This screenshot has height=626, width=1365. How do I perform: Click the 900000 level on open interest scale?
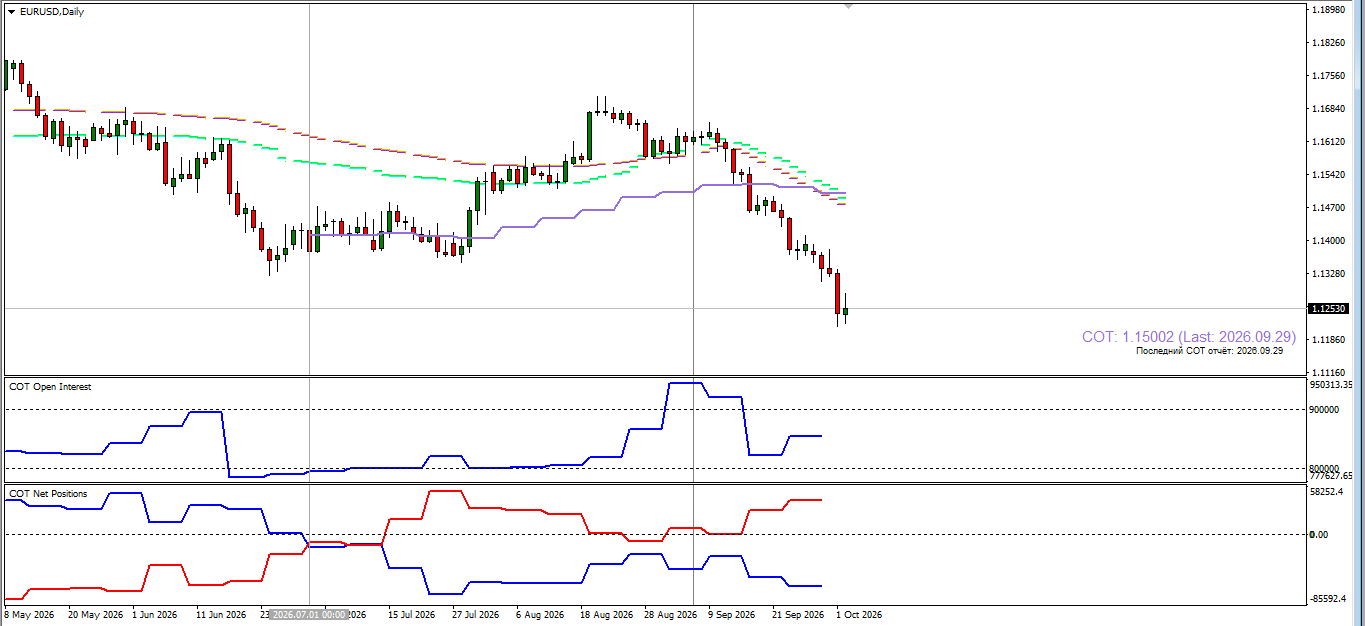[1325, 410]
